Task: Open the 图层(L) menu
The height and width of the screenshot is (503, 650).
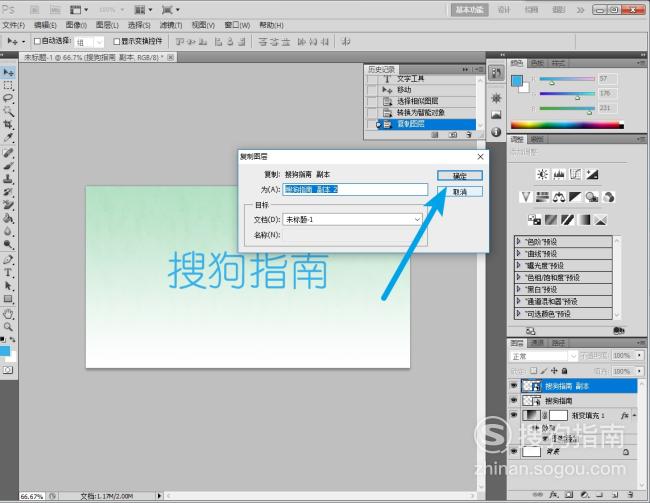Action: (107, 25)
